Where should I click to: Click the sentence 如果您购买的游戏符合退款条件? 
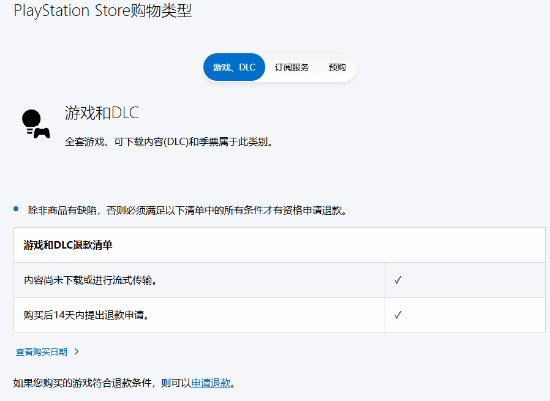(x=124, y=383)
